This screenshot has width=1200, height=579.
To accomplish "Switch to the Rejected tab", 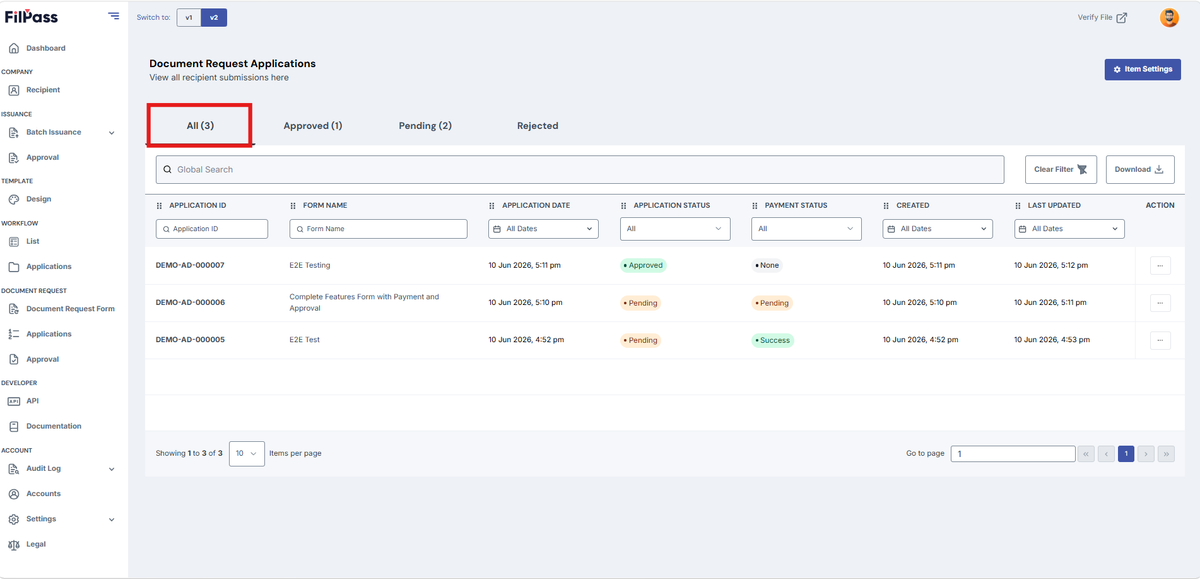I will [537, 126].
